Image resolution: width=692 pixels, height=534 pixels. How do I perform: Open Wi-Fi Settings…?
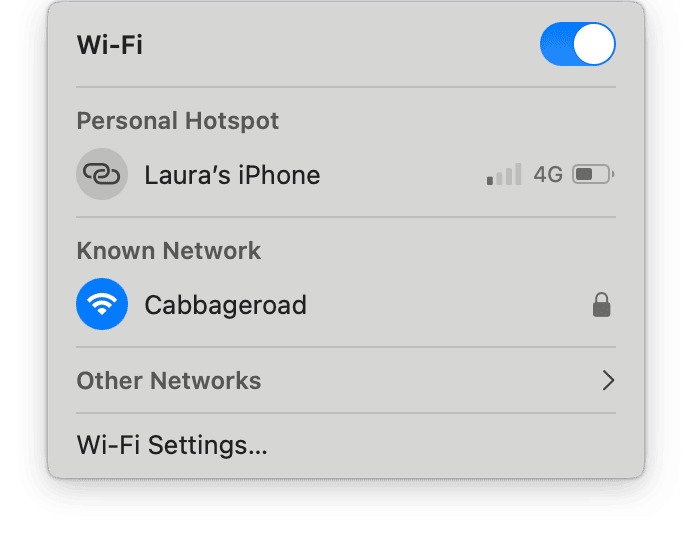(172, 445)
